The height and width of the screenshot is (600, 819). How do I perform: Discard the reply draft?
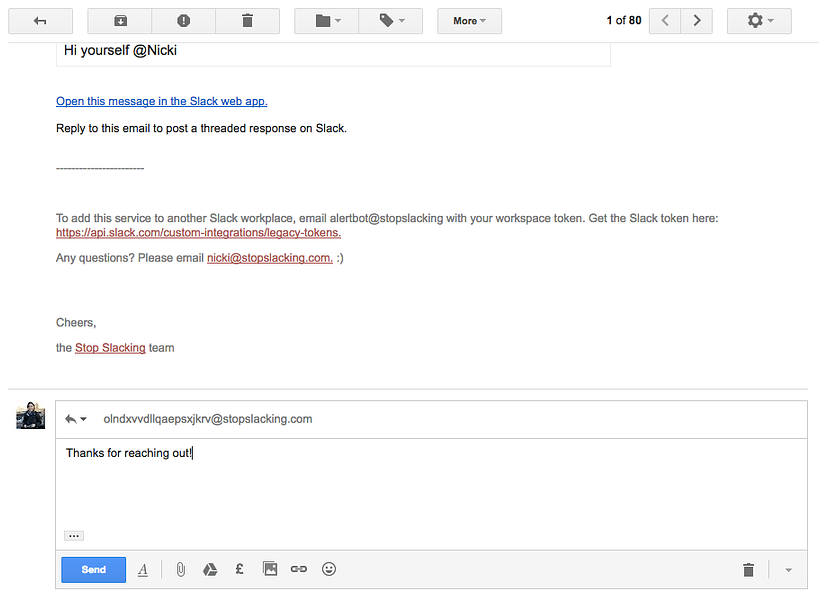click(x=748, y=570)
